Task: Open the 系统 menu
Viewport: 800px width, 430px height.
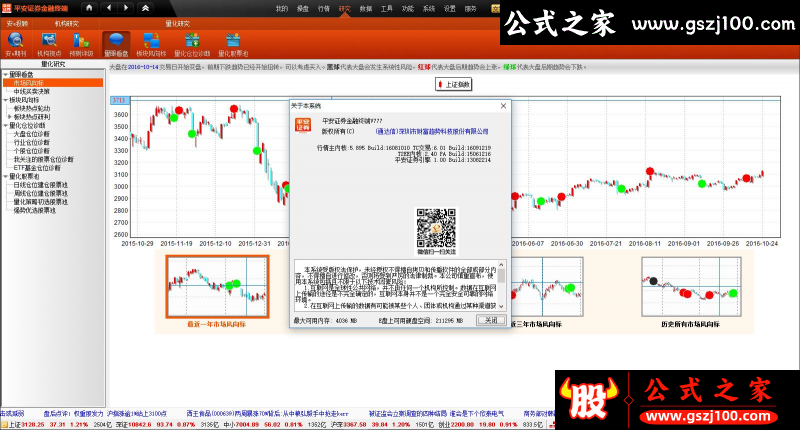Action: (429, 9)
